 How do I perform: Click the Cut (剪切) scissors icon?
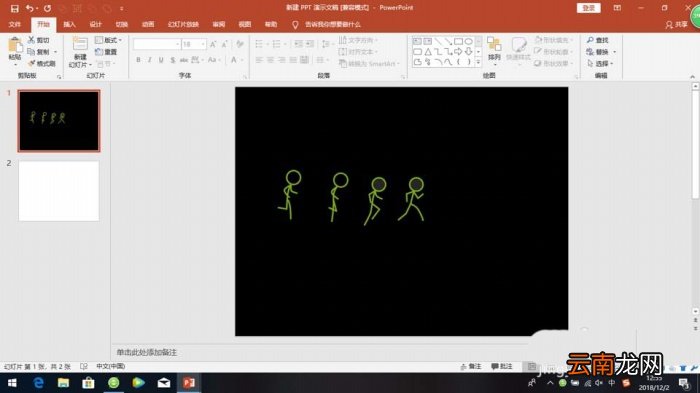tap(31, 40)
